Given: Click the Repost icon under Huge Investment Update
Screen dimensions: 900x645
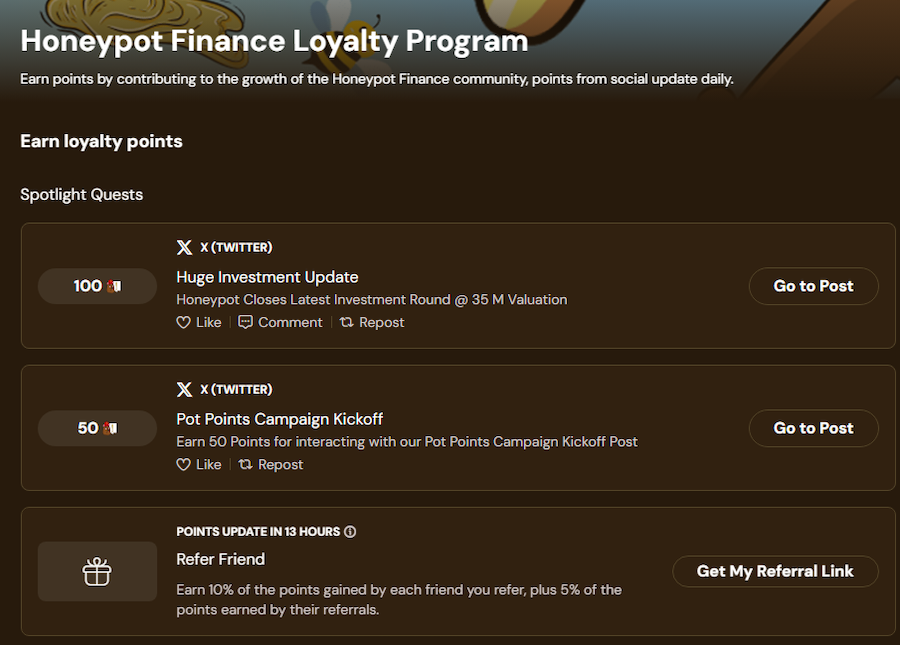Looking at the screenshot, I should tap(346, 322).
